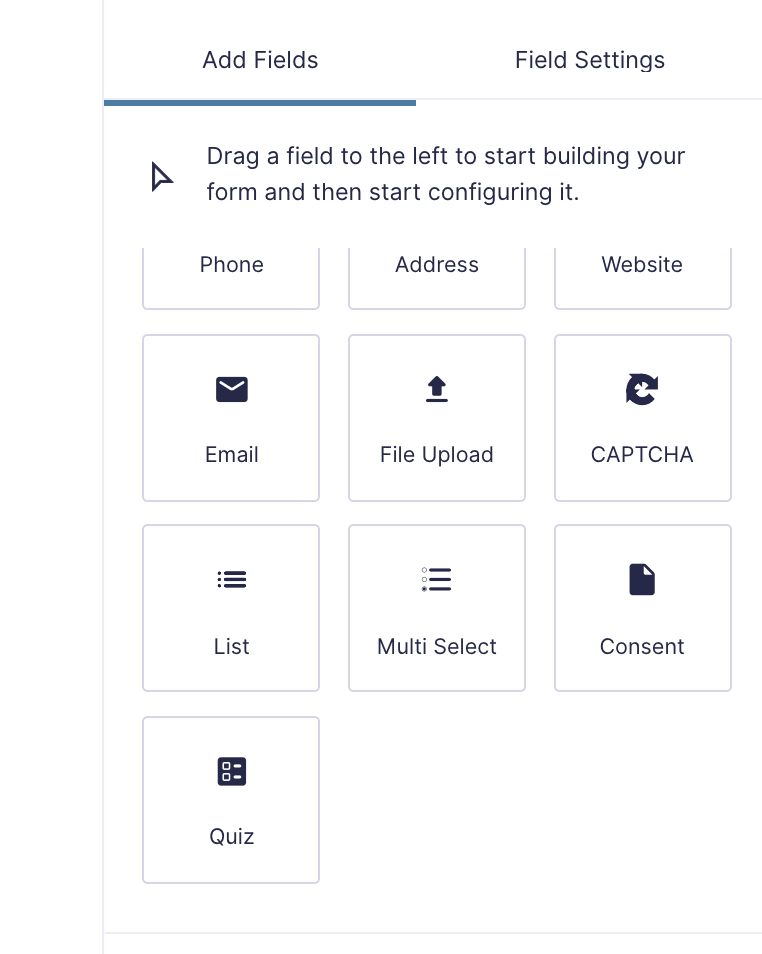Click the document icon on the Consent field
The image size is (762, 954).
[642, 580]
